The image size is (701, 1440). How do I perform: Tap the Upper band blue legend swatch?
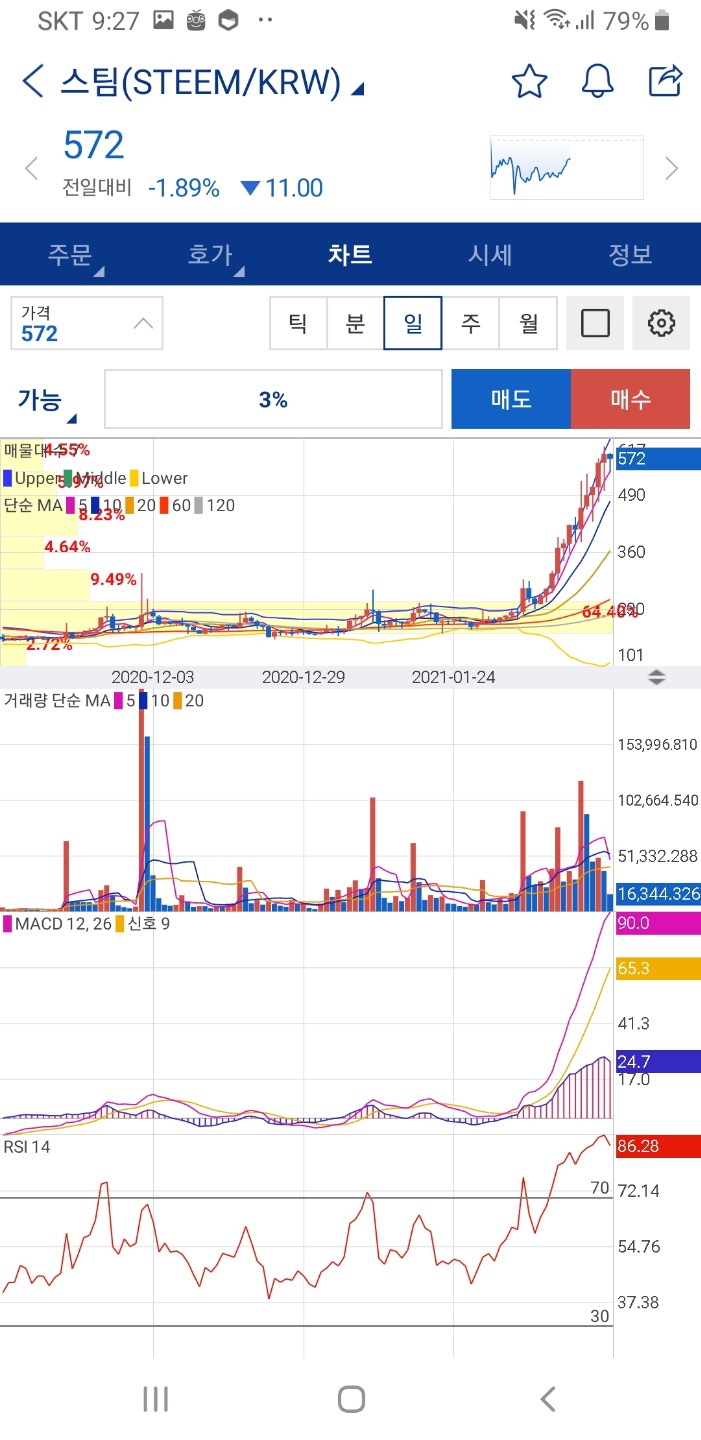[8, 478]
